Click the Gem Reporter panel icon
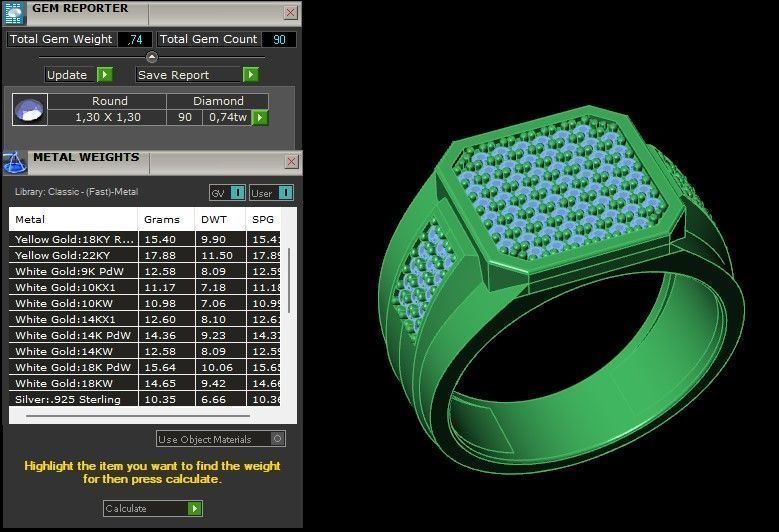Screen dimensions: 779x532 pos(14,13)
